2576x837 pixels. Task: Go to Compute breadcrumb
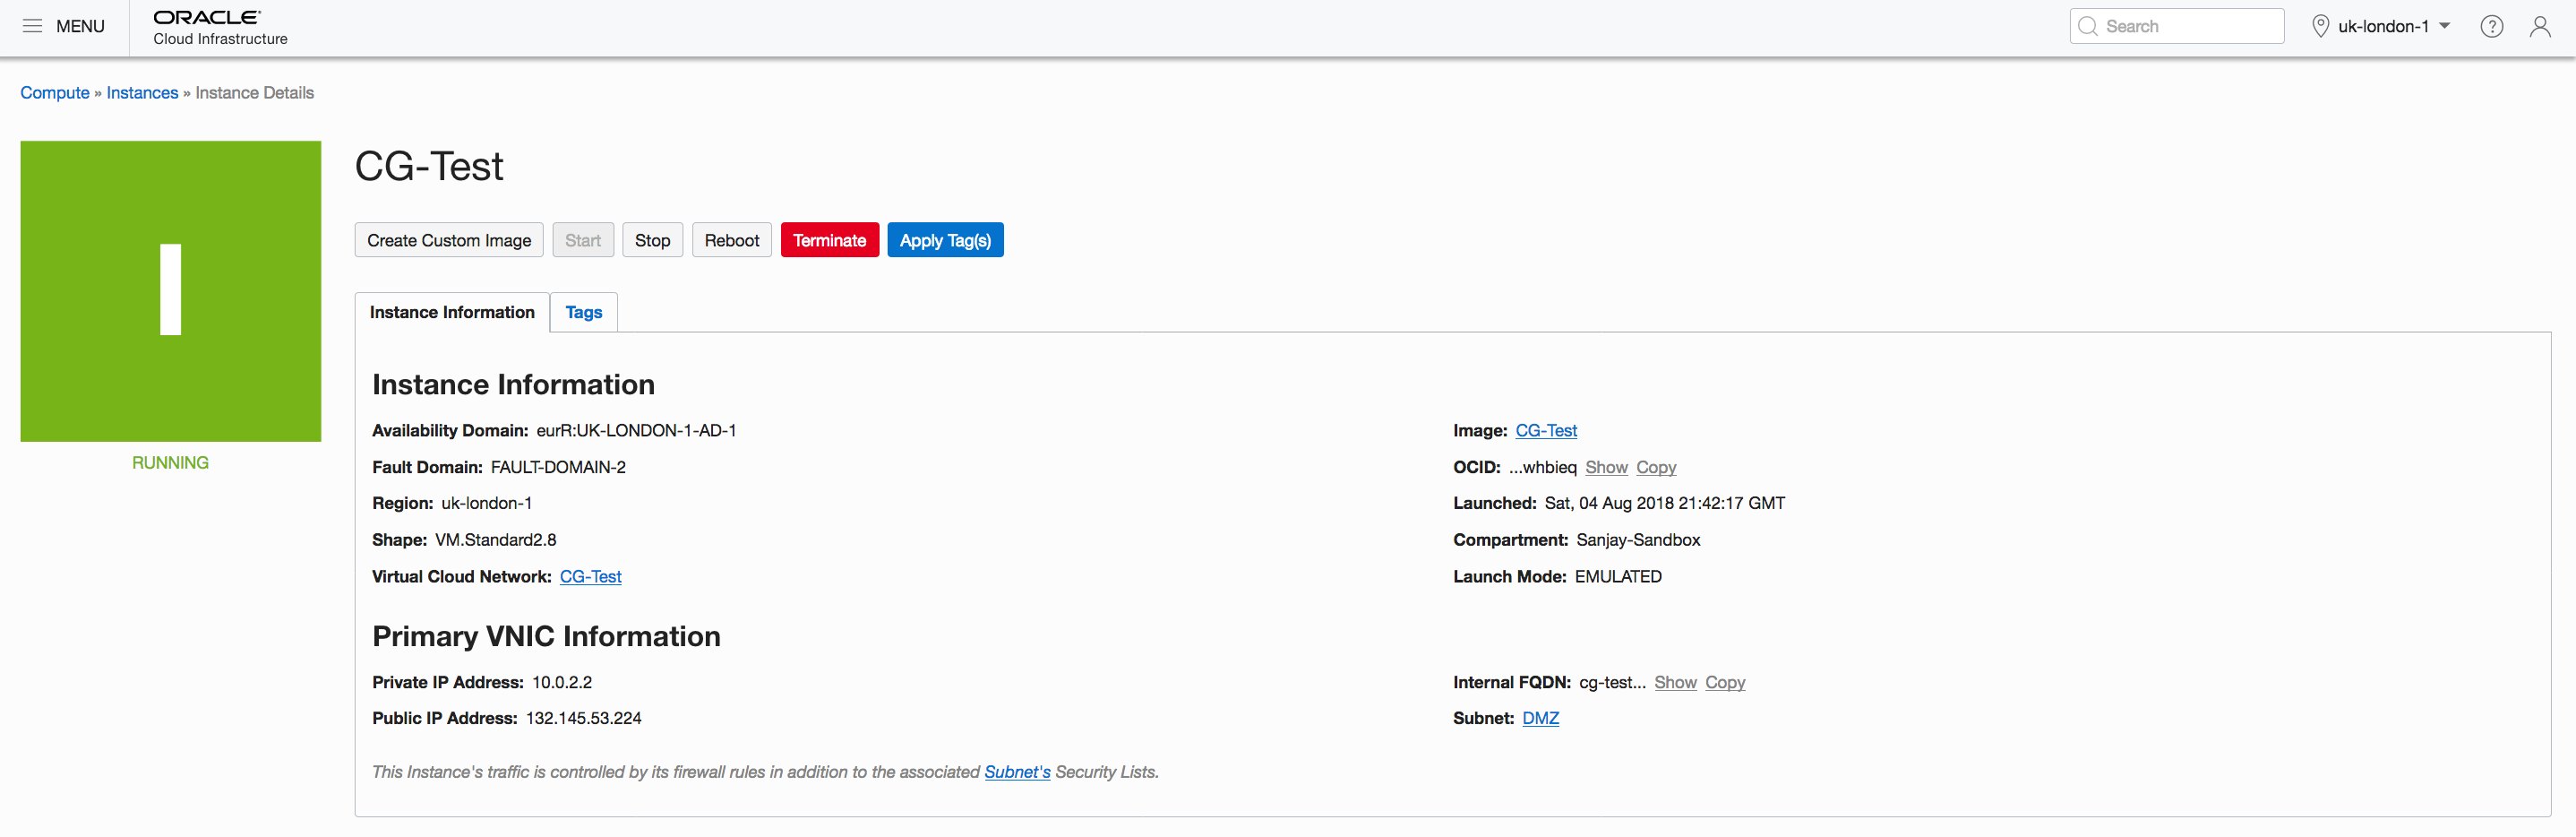pyautogui.click(x=55, y=93)
